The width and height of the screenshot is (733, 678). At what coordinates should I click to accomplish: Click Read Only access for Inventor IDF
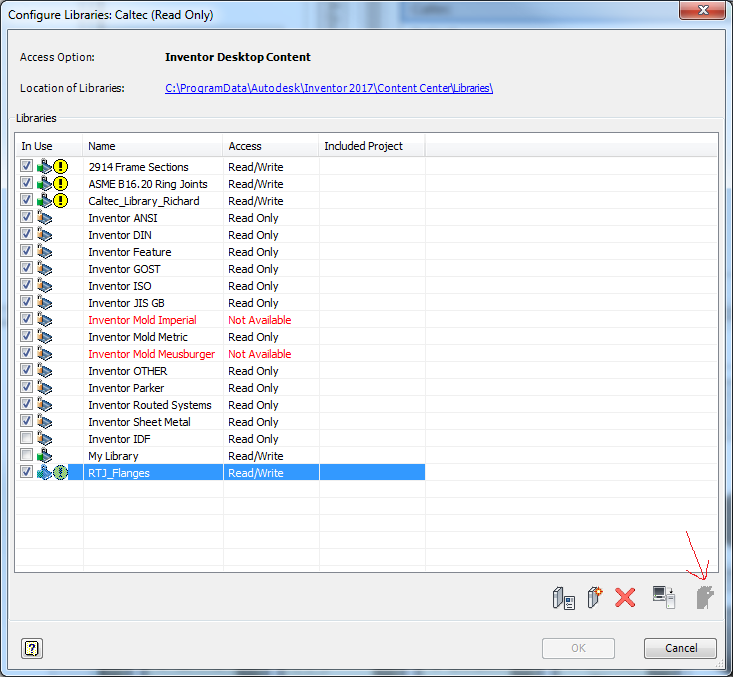[x=253, y=439]
